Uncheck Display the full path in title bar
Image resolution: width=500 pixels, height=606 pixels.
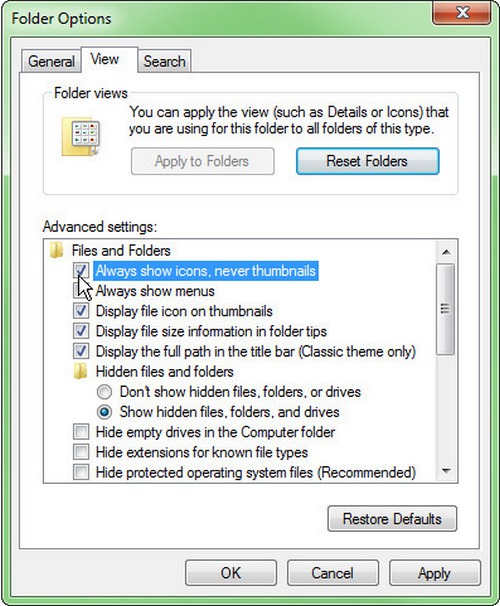click(81, 351)
